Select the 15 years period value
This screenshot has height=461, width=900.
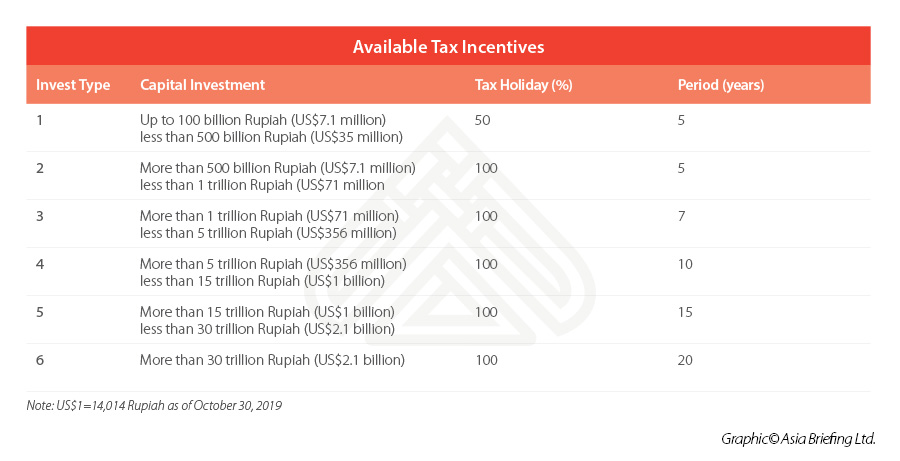point(685,312)
